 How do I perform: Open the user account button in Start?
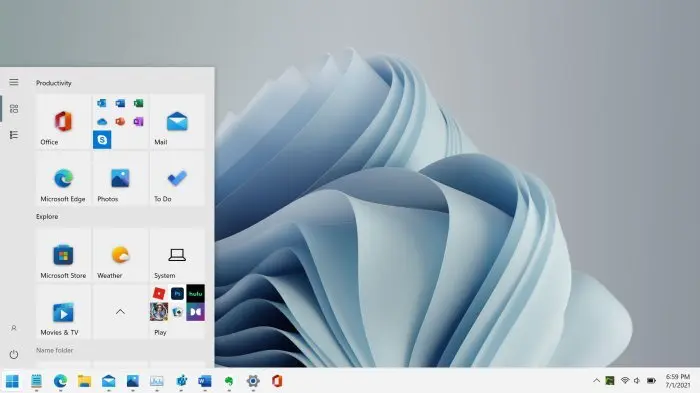tap(14, 328)
